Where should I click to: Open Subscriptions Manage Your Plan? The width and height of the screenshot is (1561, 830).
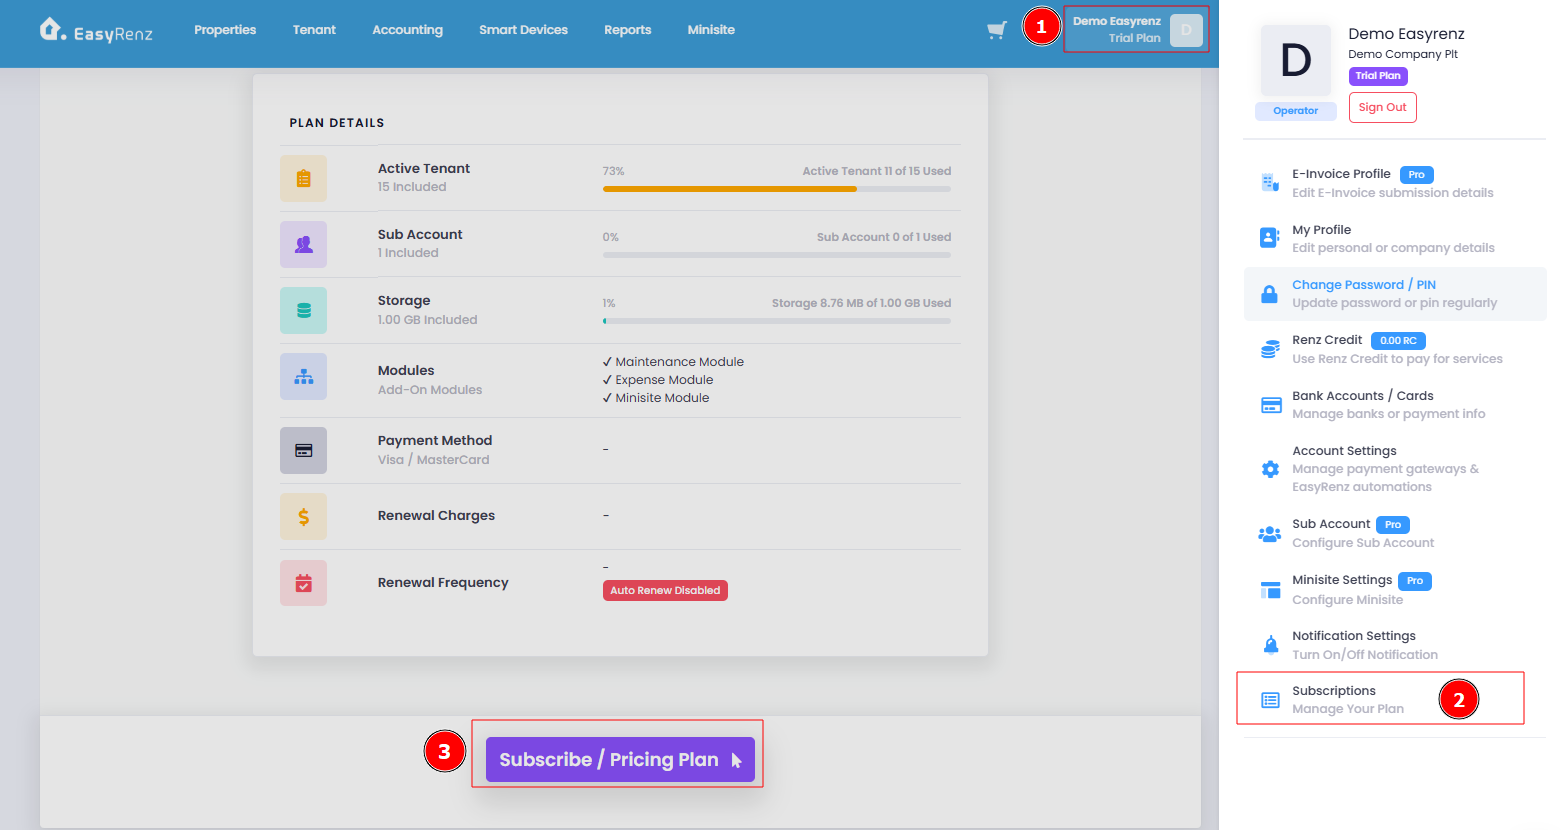(x=1380, y=699)
